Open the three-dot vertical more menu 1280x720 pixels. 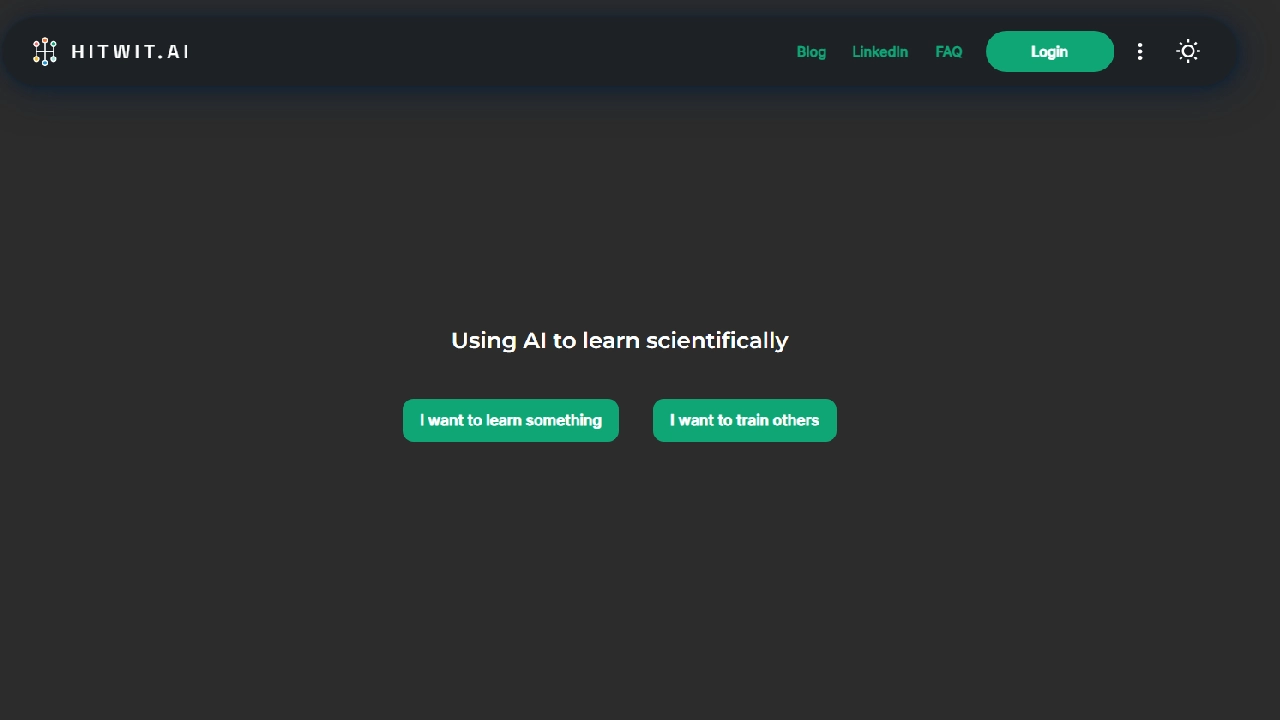[x=1140, y=52]
